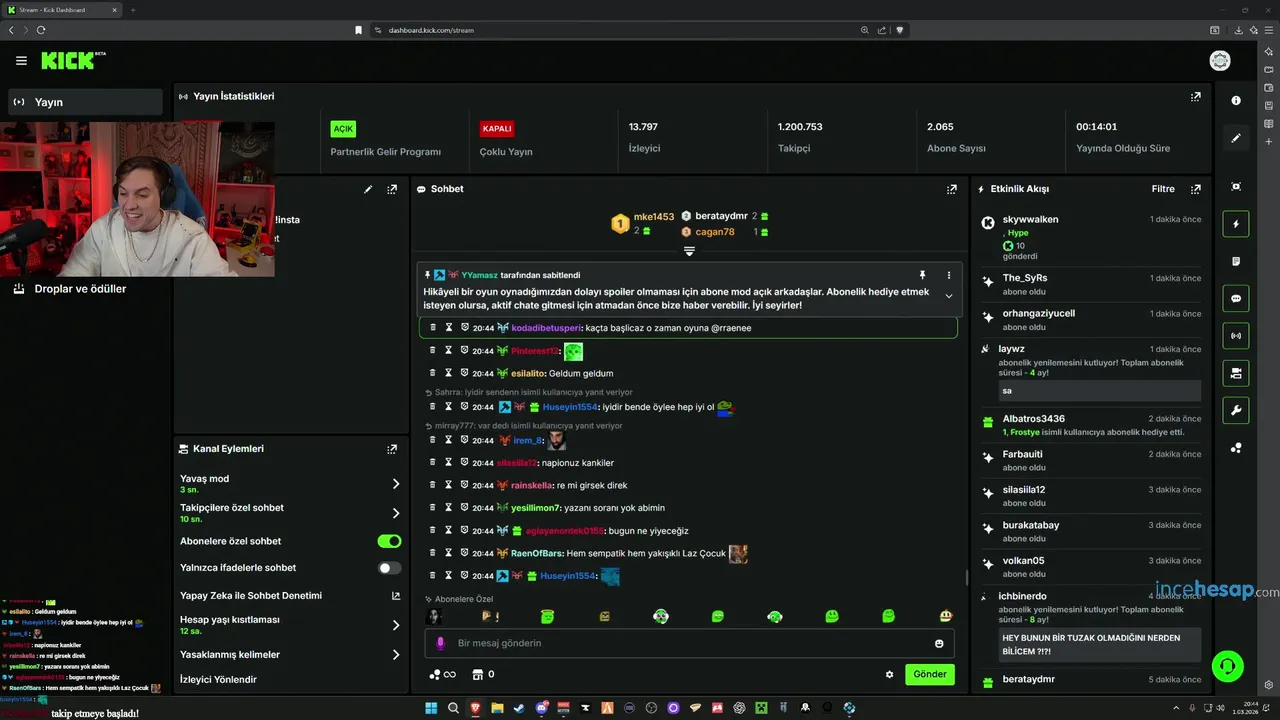Click the document note icon in the right sidebar
The width and height of the screenshot is (1280, 720).
(1236, 261)
